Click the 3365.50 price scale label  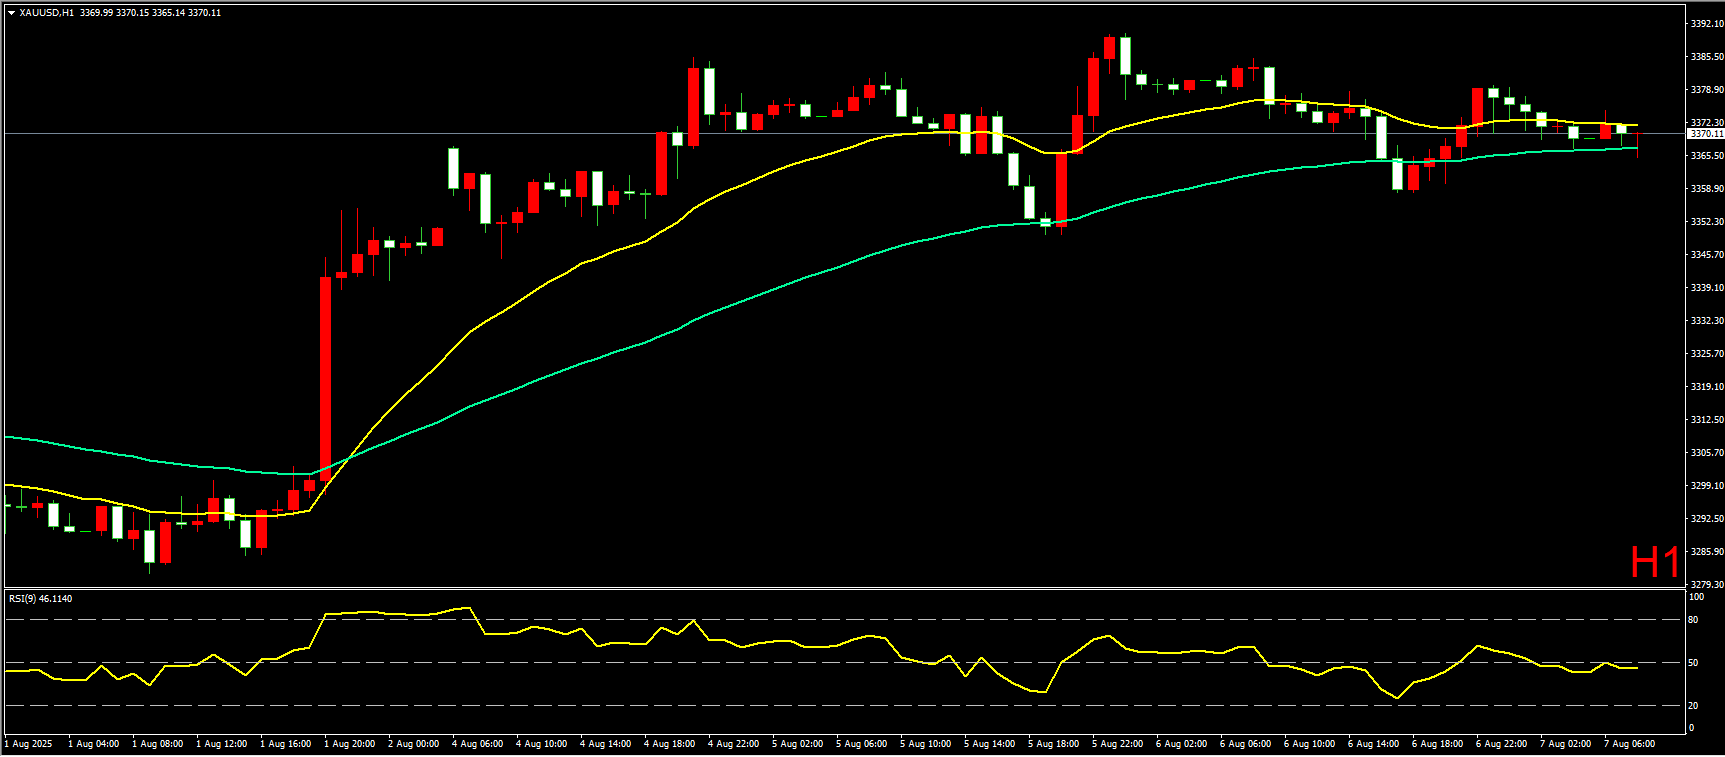tap(1707, 156)
